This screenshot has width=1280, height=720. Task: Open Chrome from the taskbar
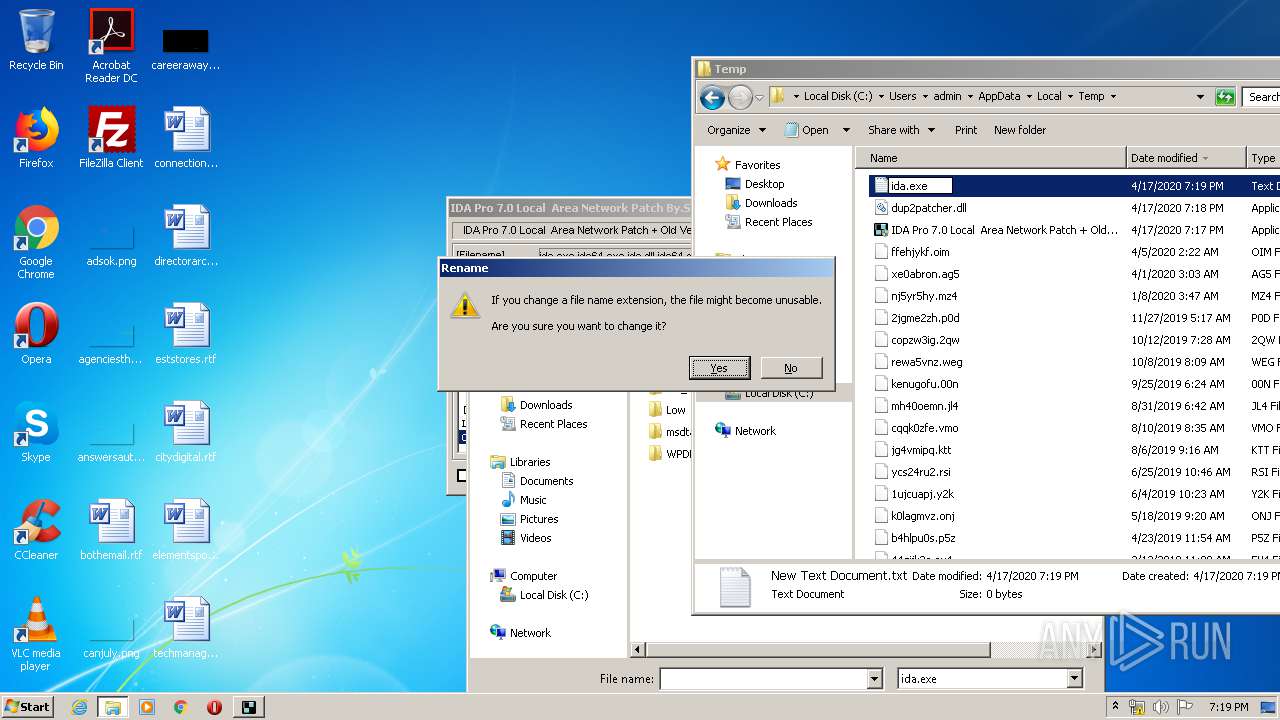click(180, 707)
